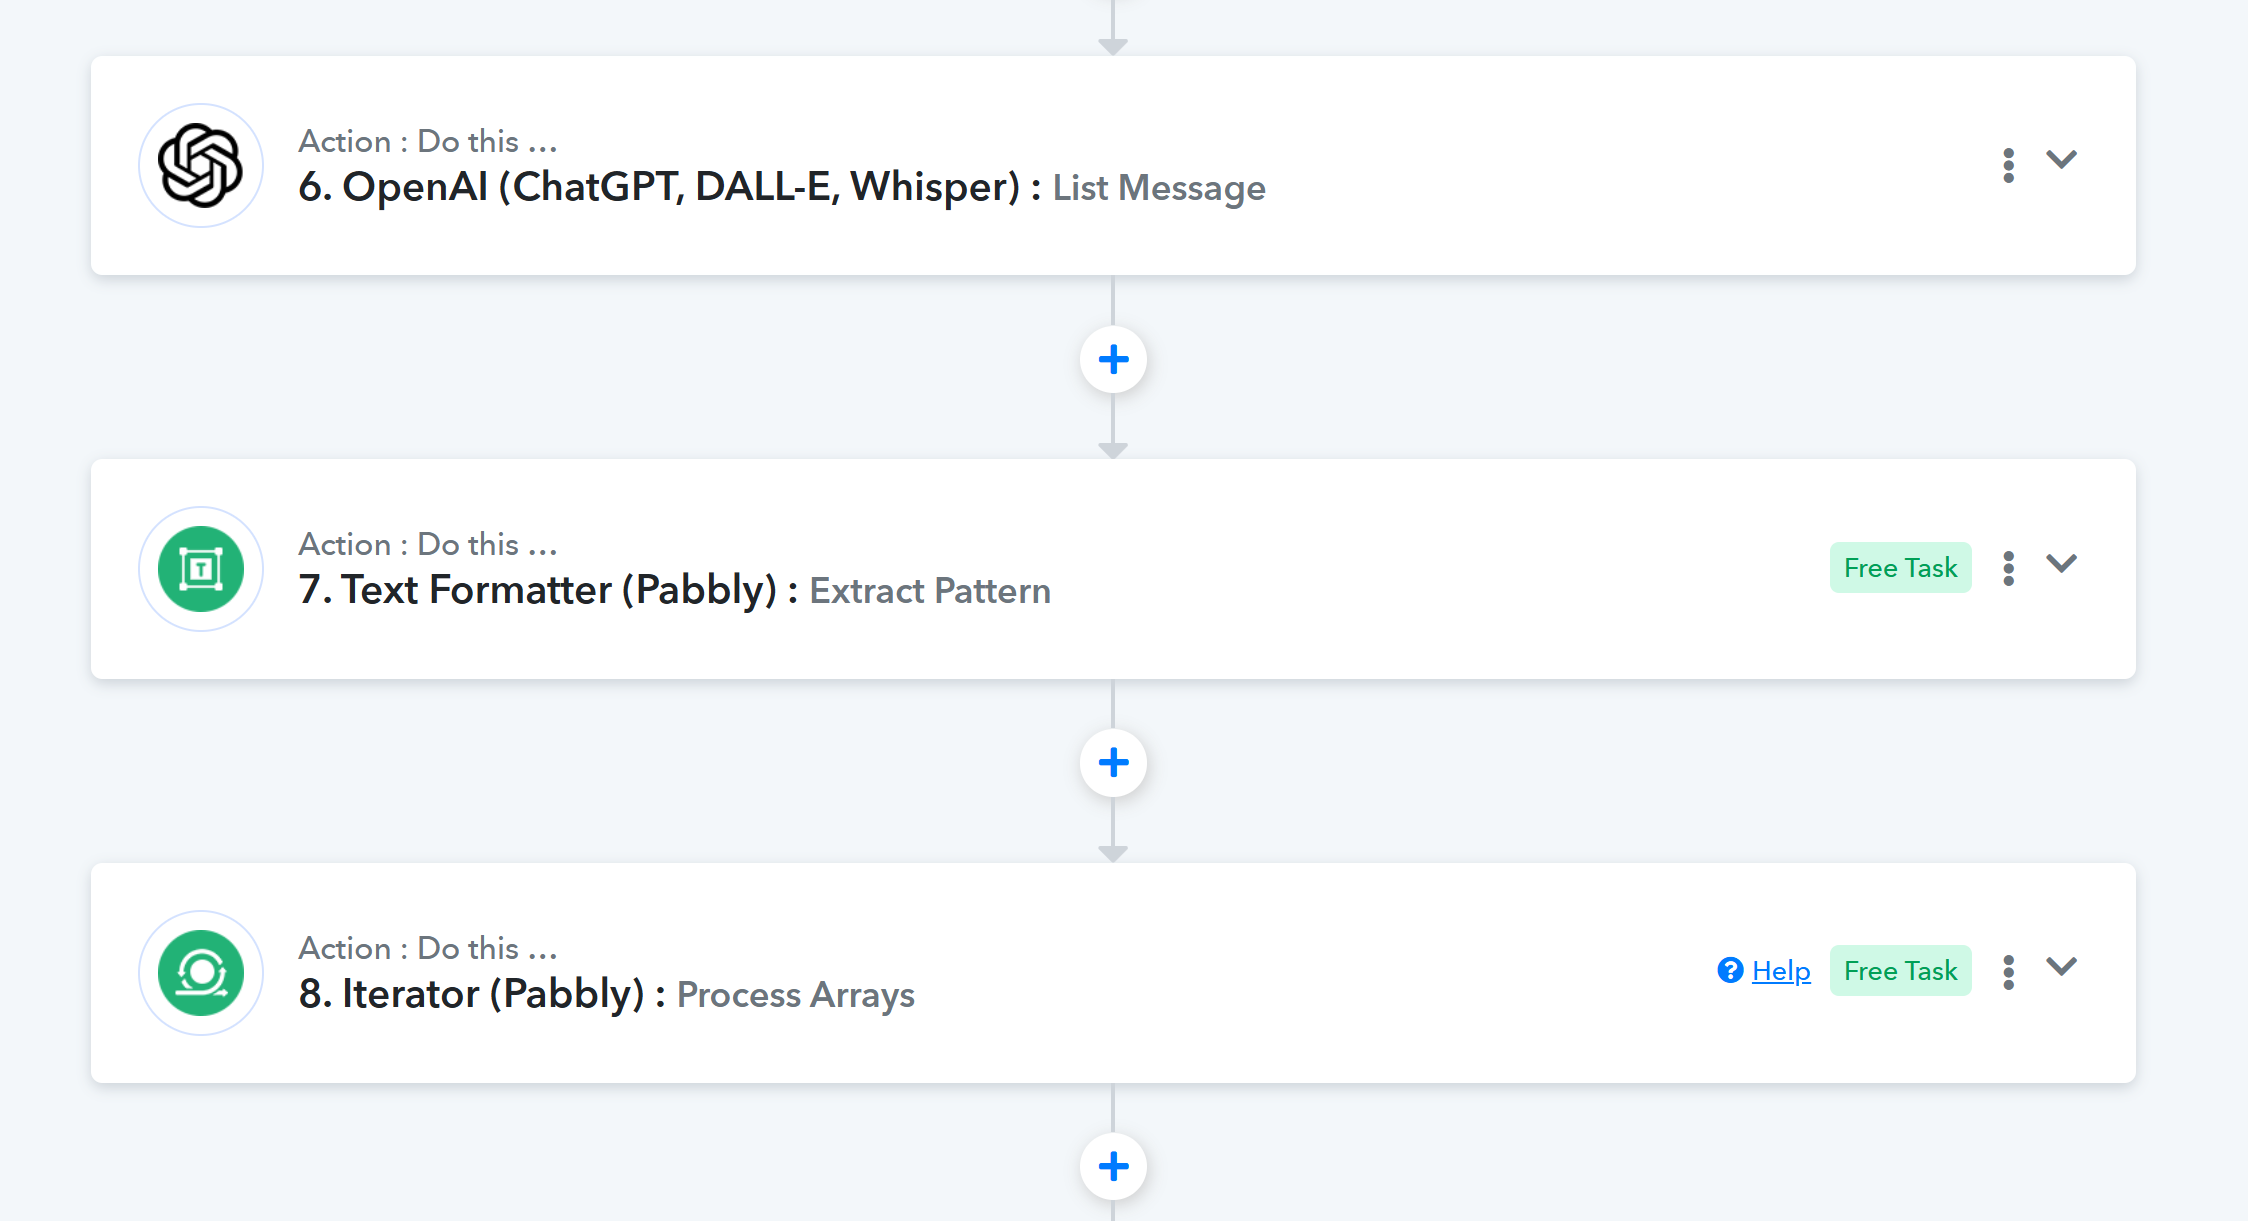
Task: Expand the OpenAI List Message step chevron
Action: (x=2061, y=160)
